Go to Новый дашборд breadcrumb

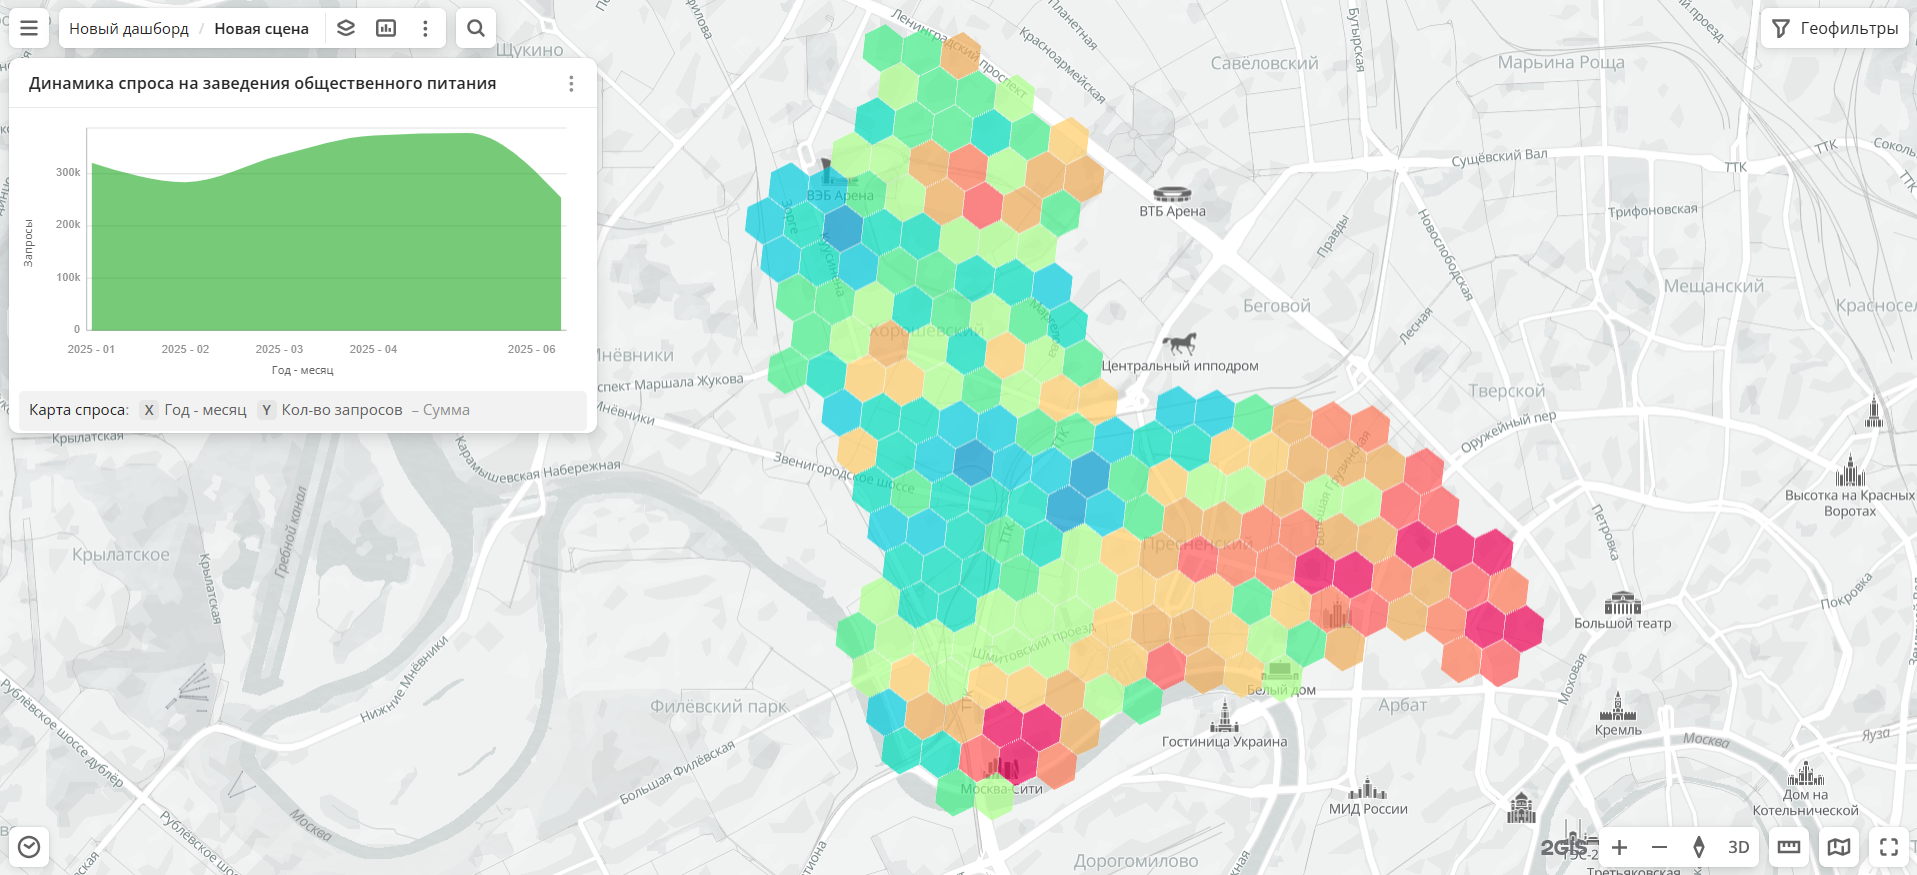point(128,28)
